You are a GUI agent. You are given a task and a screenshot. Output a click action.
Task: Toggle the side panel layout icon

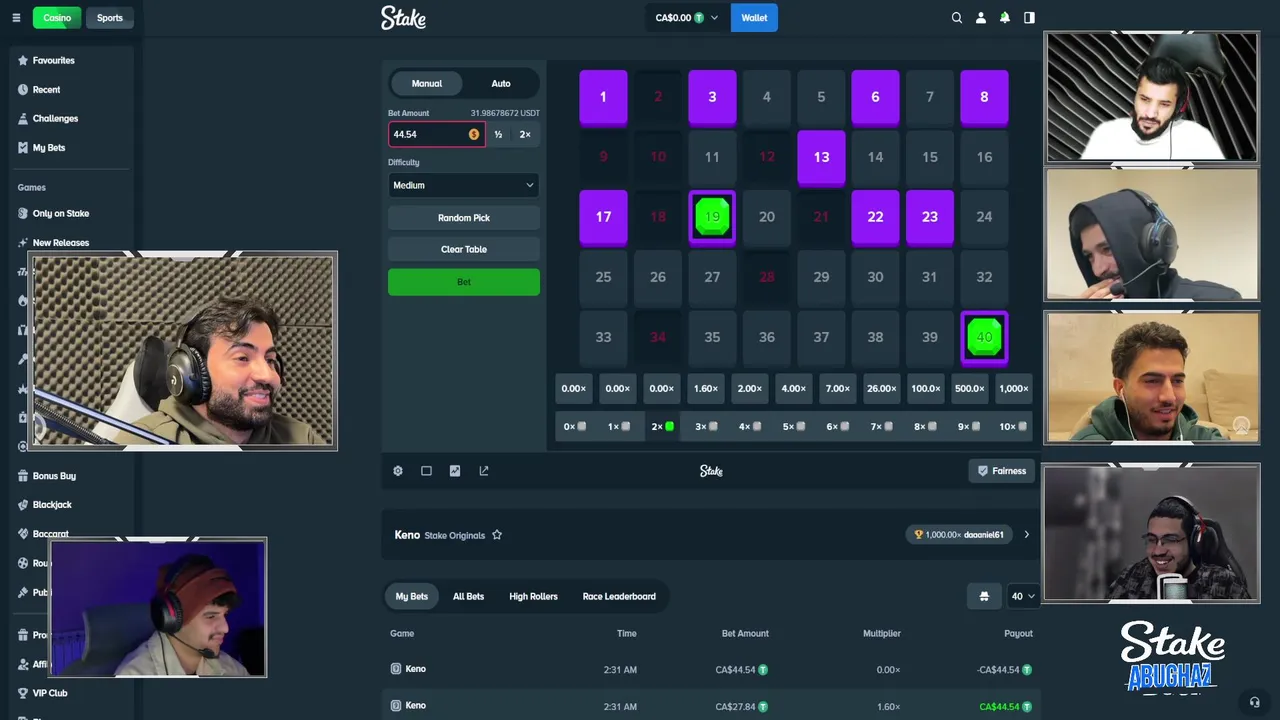pos(1029,18)
